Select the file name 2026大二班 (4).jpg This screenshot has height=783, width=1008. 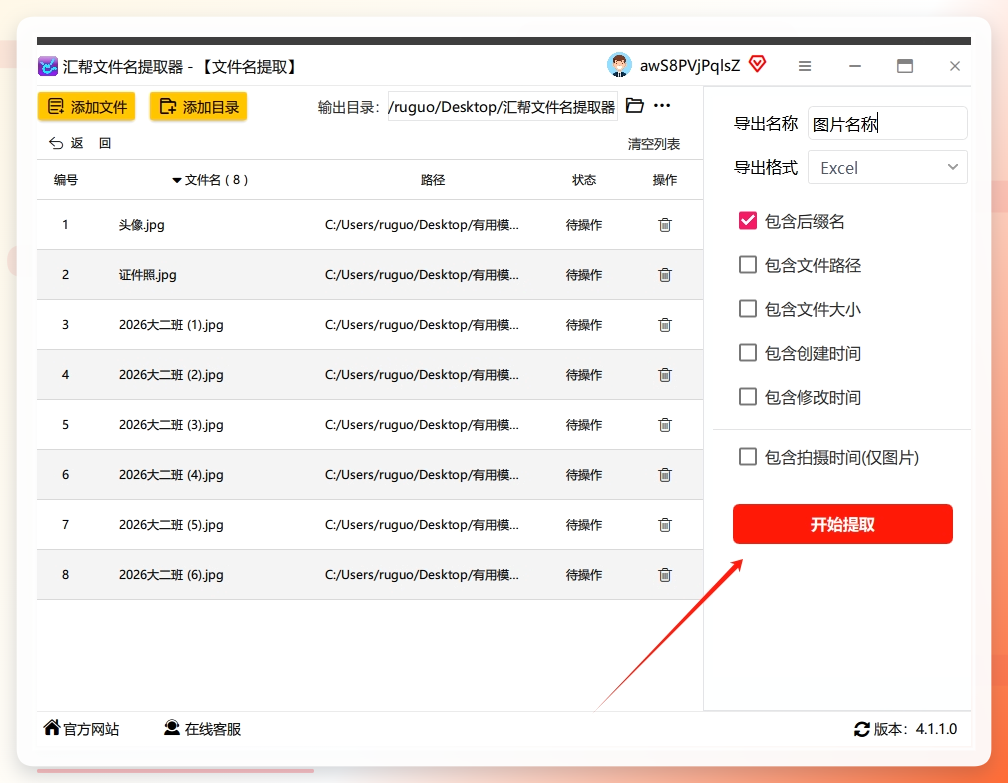(x=171, y=475)
